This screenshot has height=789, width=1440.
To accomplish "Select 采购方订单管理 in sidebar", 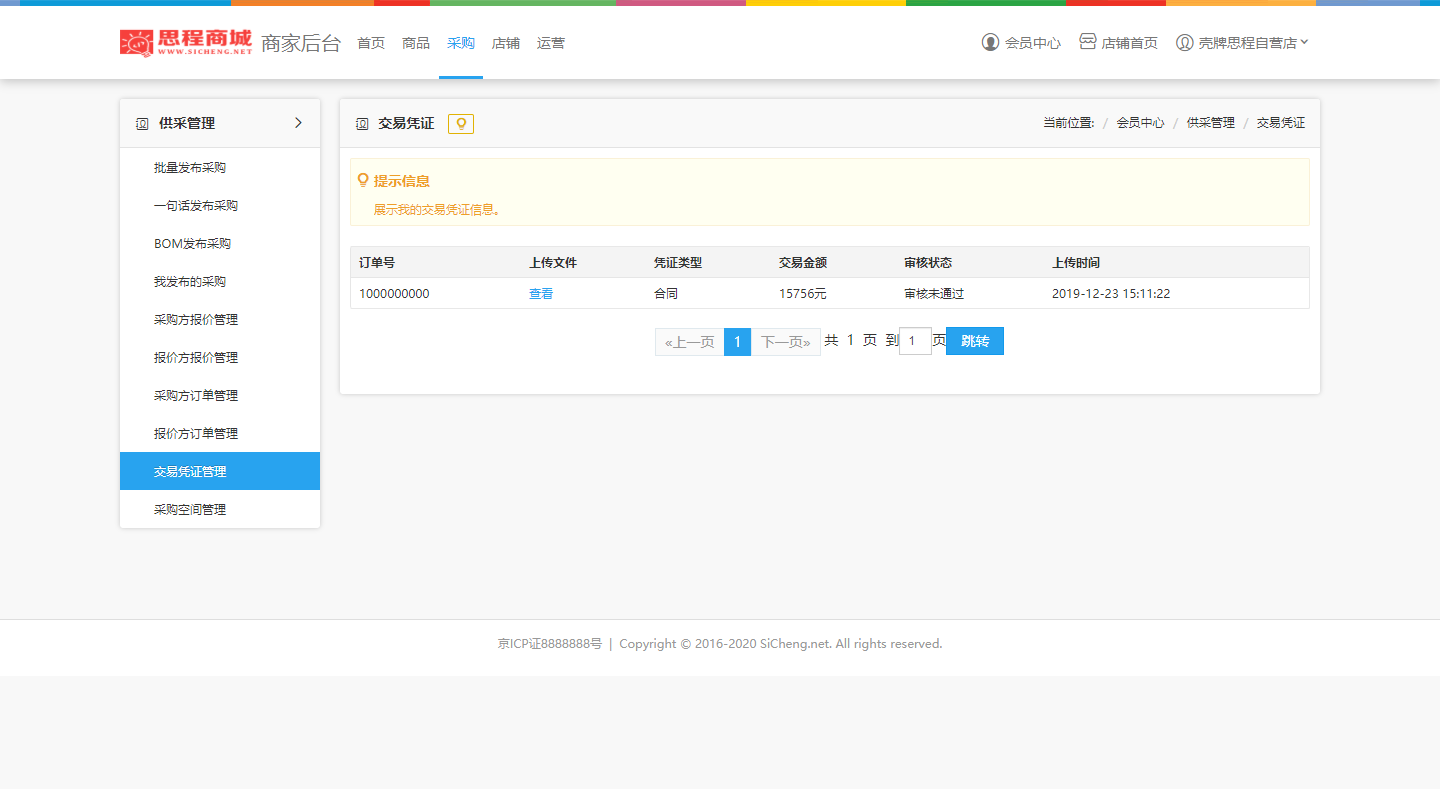I will (220, 395).
